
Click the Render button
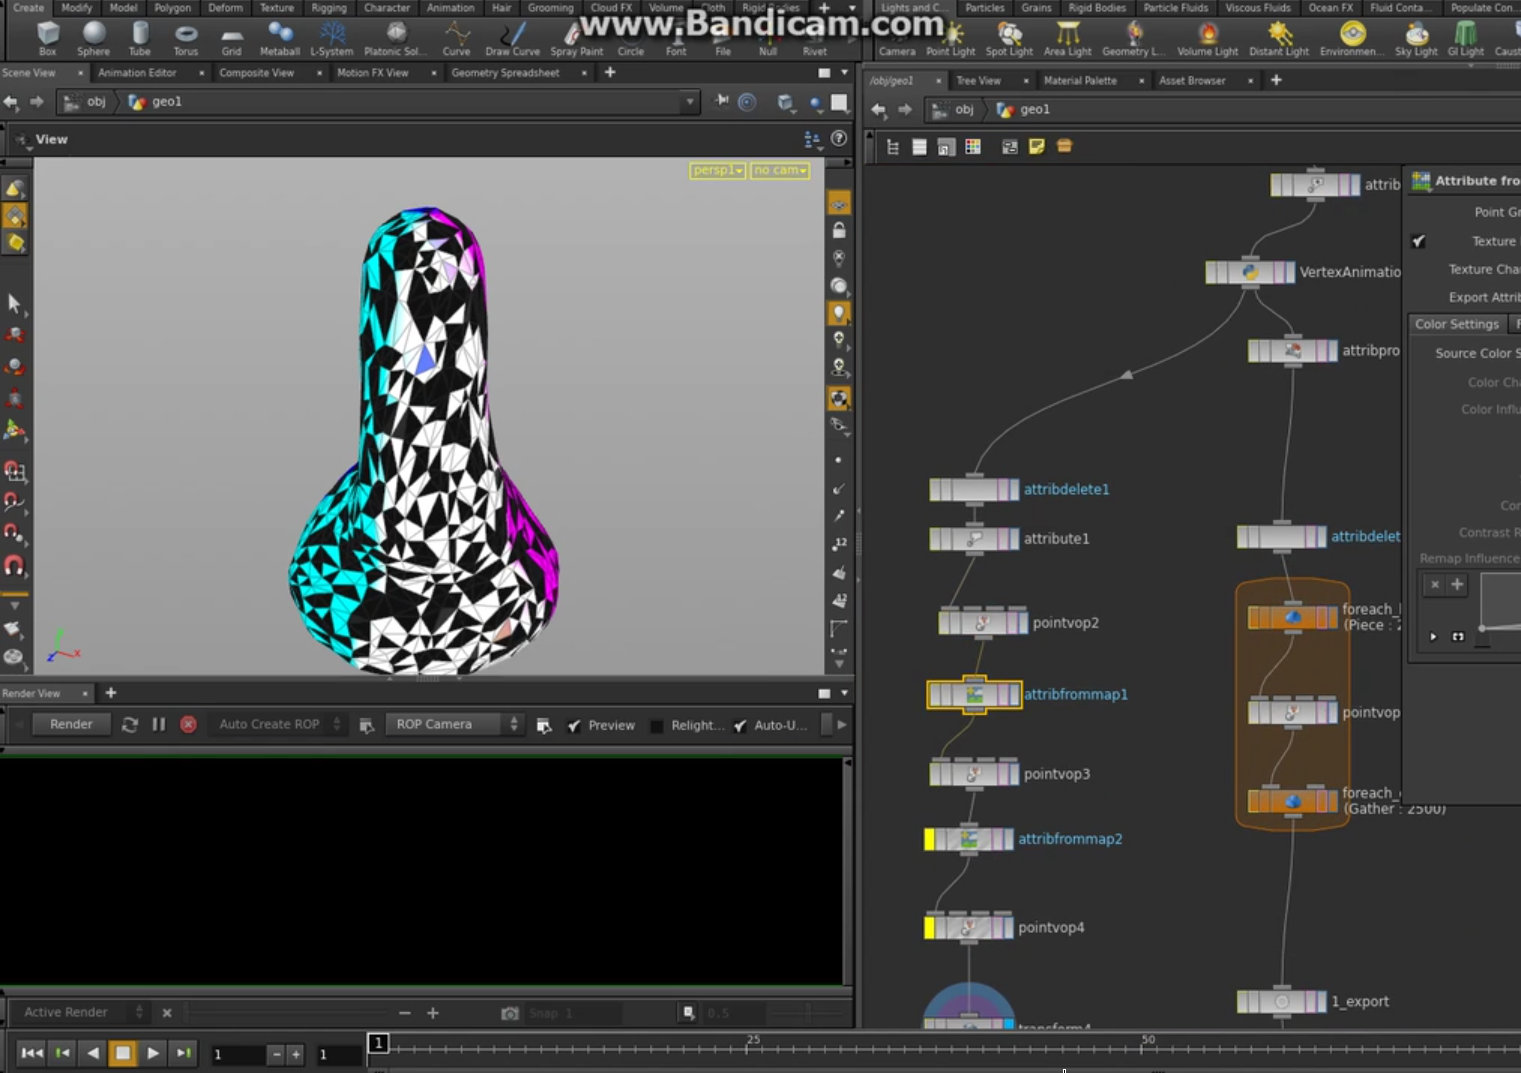(x=71, y=725)
